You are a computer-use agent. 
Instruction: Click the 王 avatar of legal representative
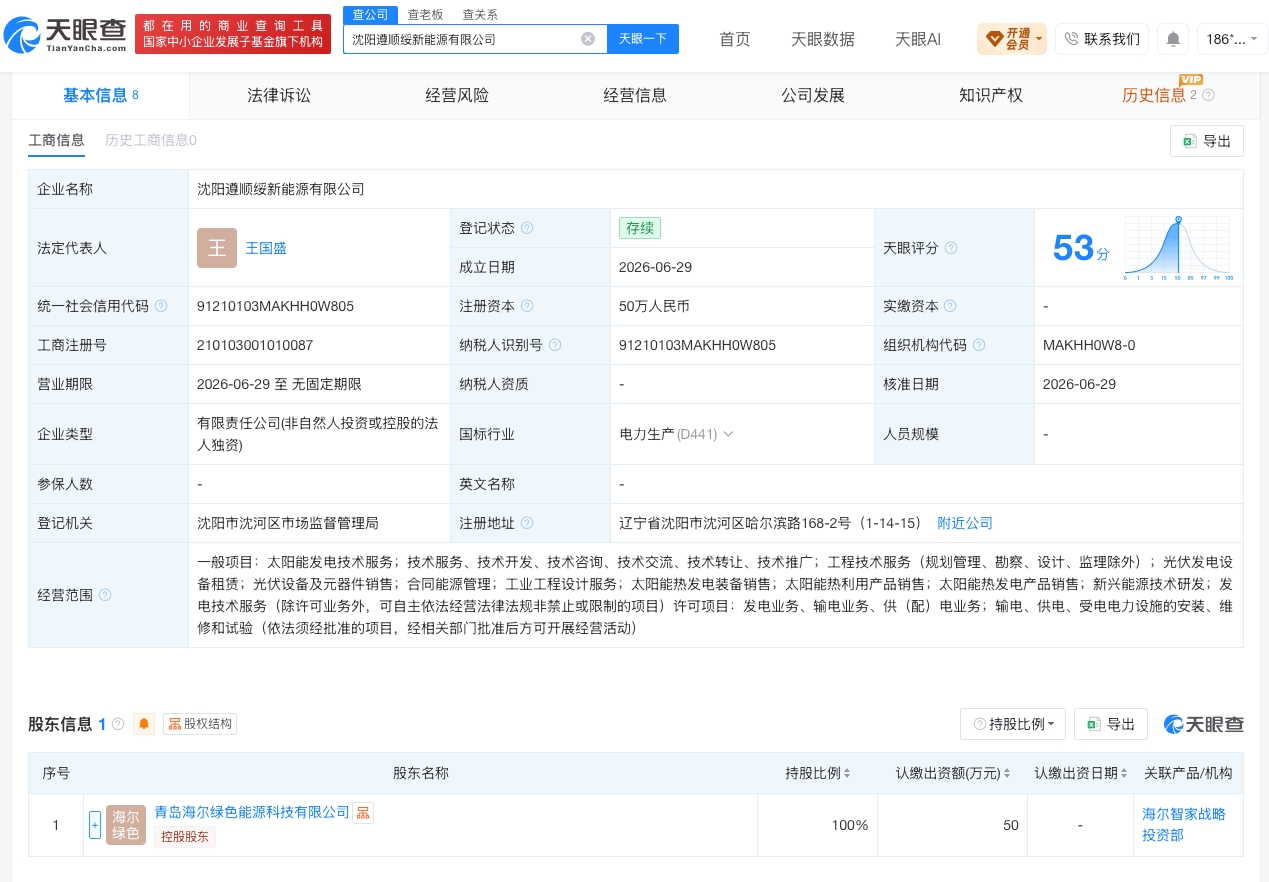click(x=217, y=248)
